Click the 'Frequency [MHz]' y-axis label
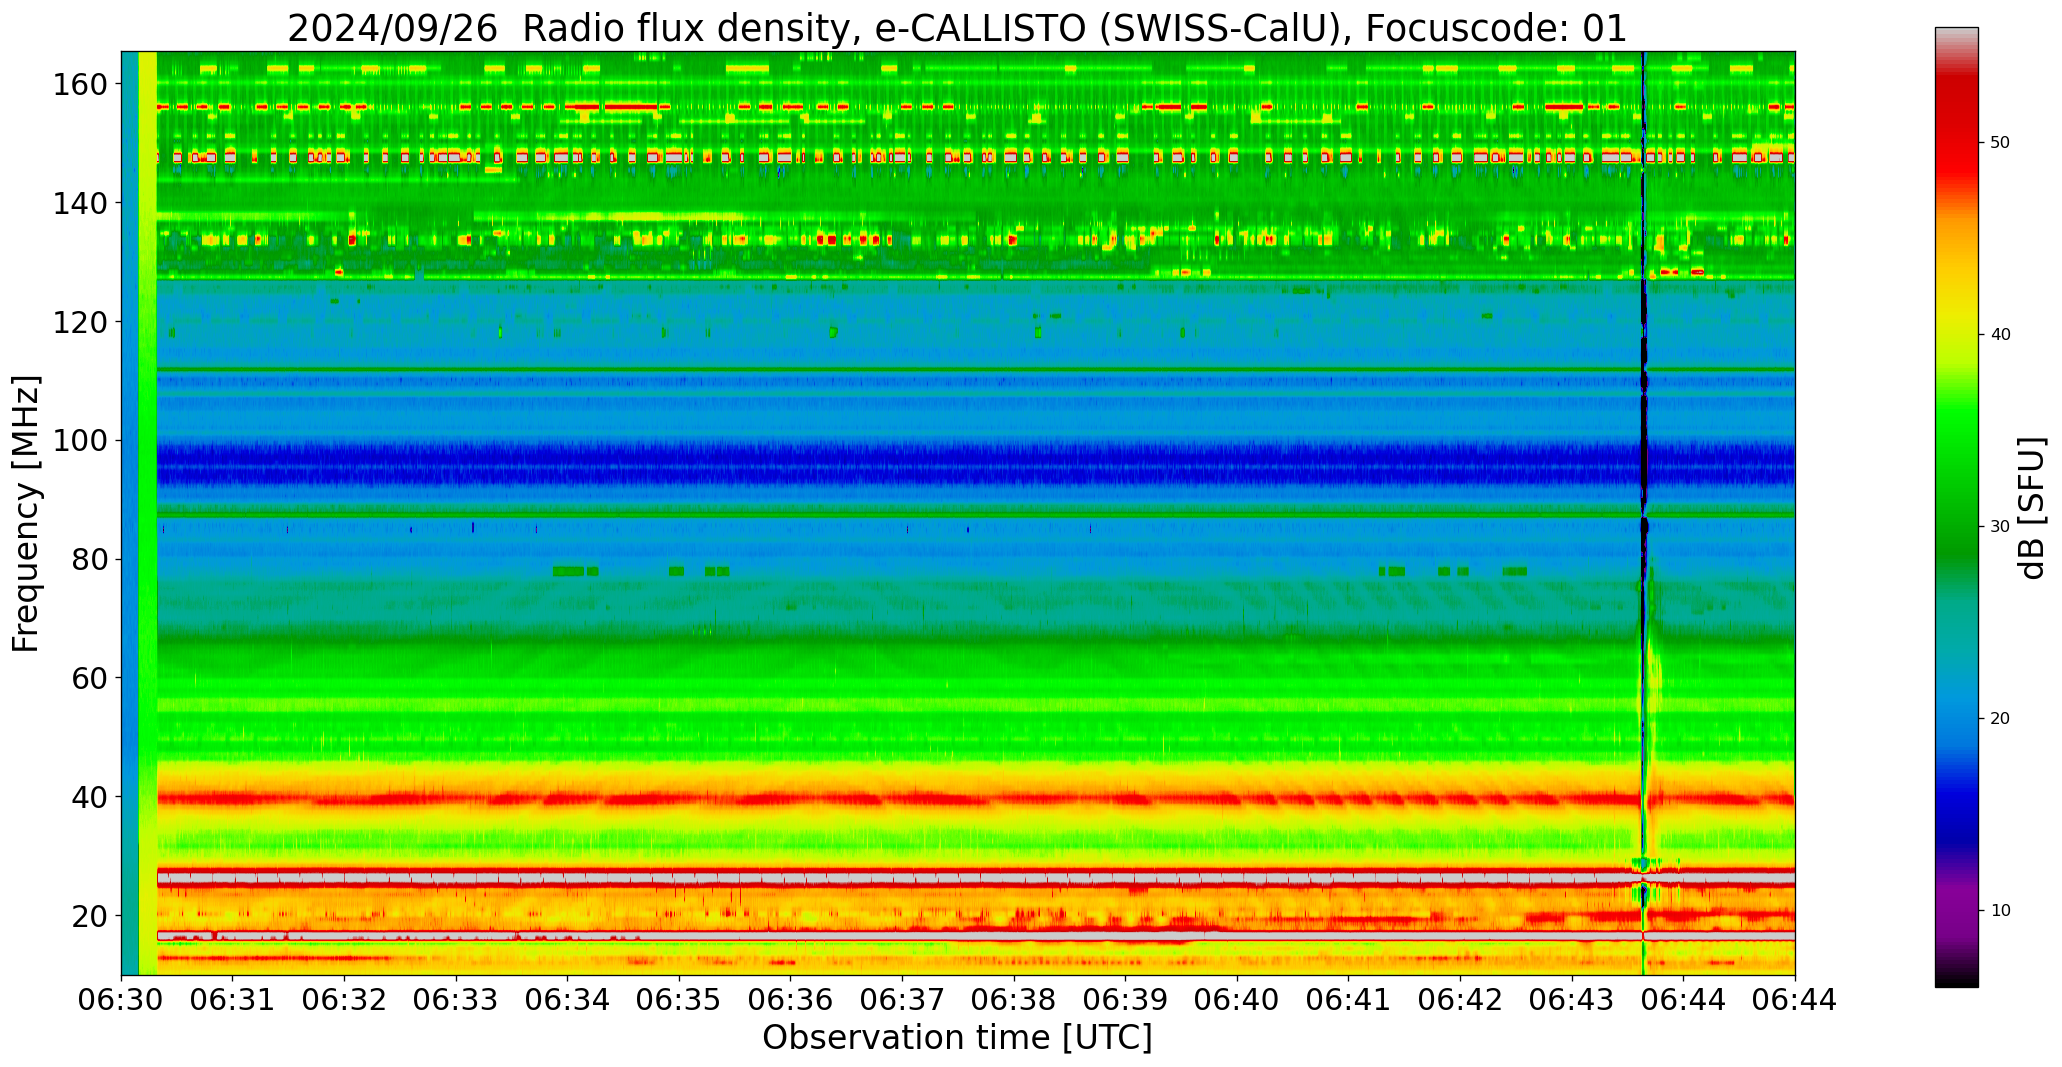Viewport: 2062px width, 1067px height. click(x=27, y=513)
